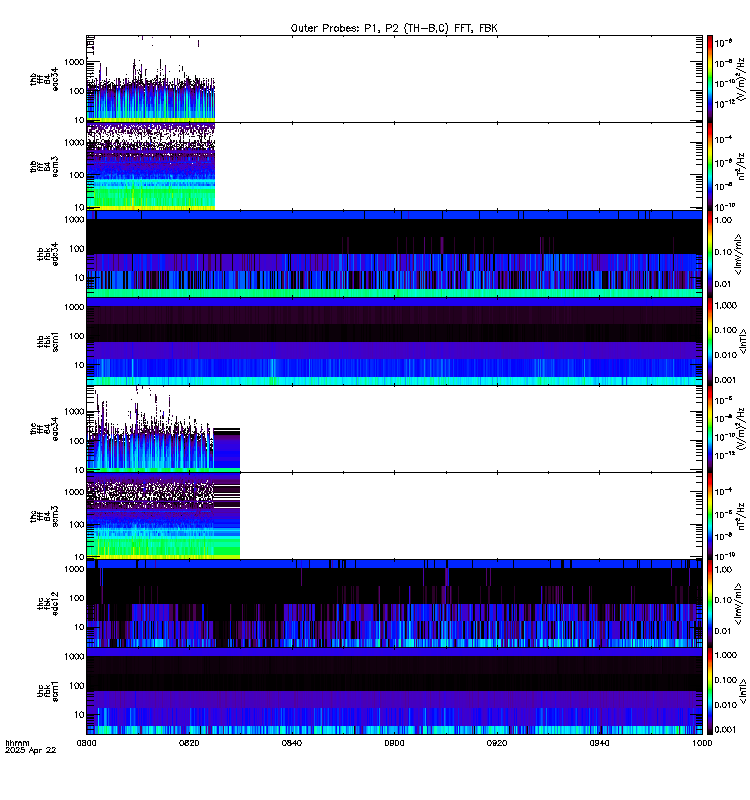Click the 0.010 value on thc scm1 color bar
The width and height of the screenshot is (750, 800).
[726, 705]
